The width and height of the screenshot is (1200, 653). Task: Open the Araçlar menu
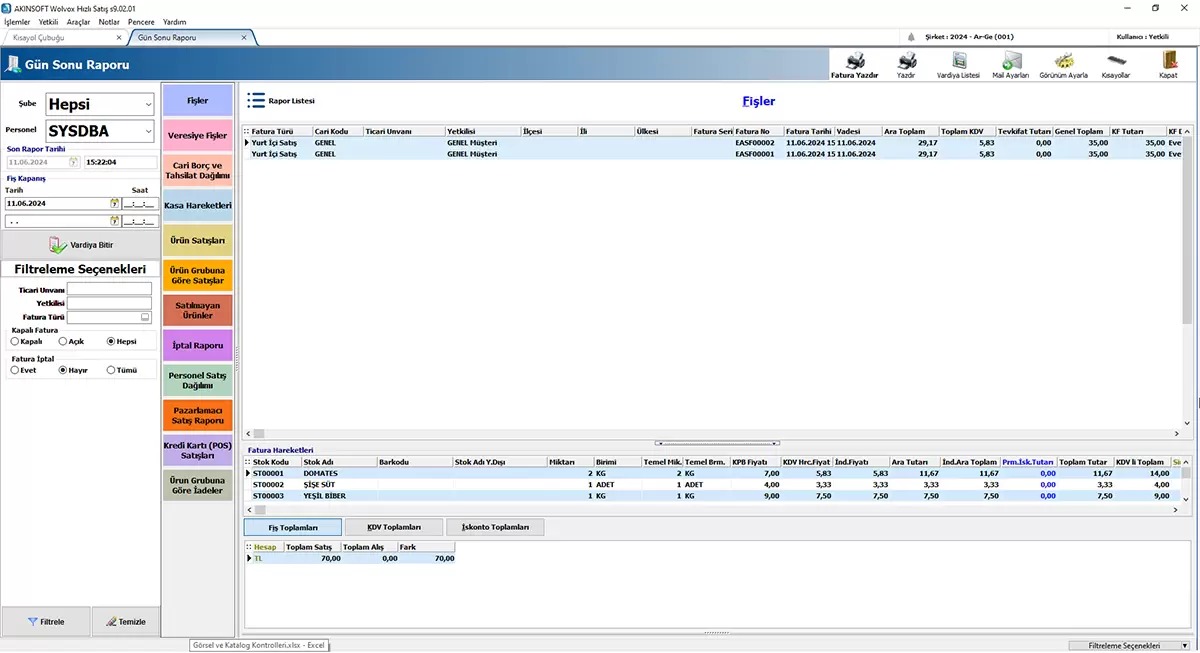[78, 21]
